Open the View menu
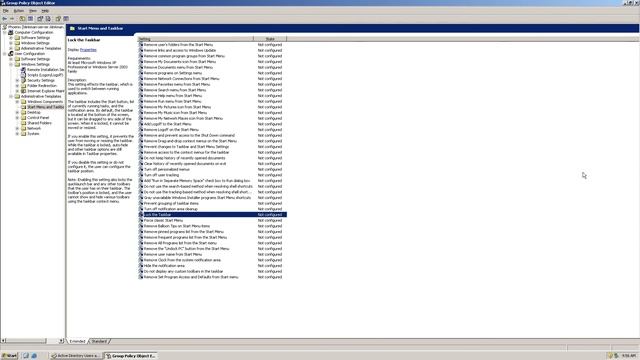 pyautogui.click(x=33, y=11)
